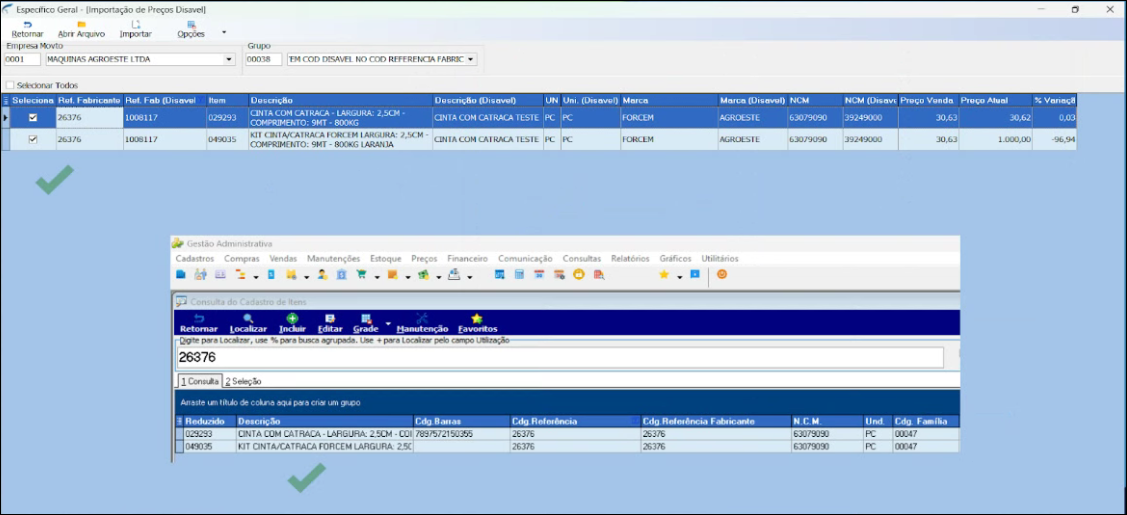This screenshot has width=1127, height=515.
Task: Open the shopping cart icon in Gestão toolbar
Action: click(361, 274)
